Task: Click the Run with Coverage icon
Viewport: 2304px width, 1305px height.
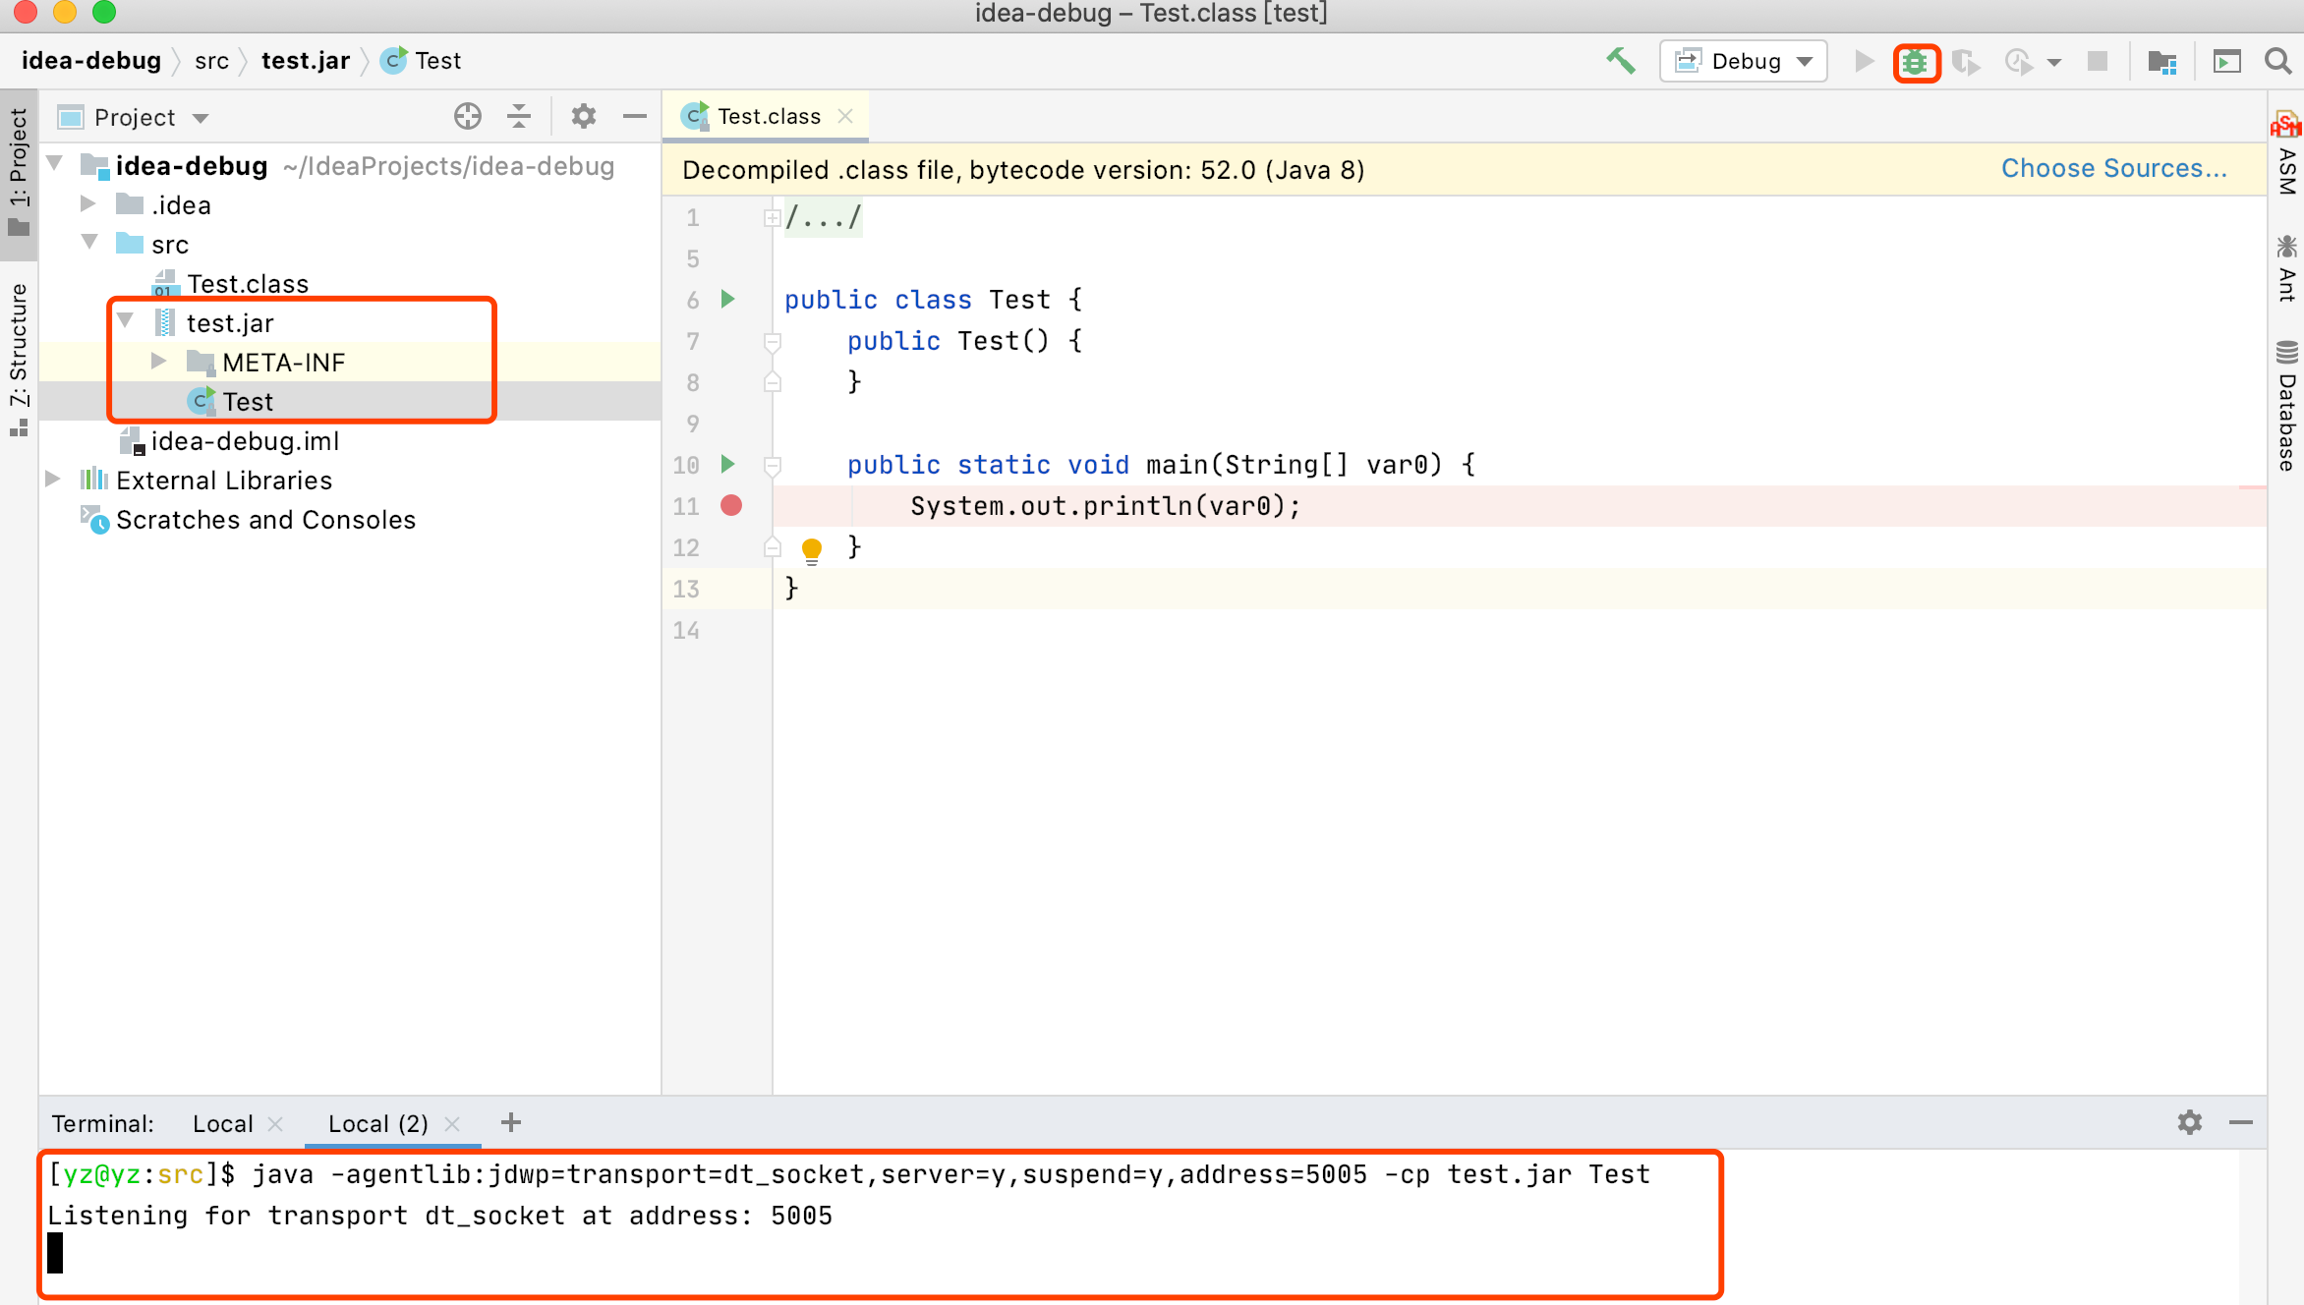Action: (1966, 62)
